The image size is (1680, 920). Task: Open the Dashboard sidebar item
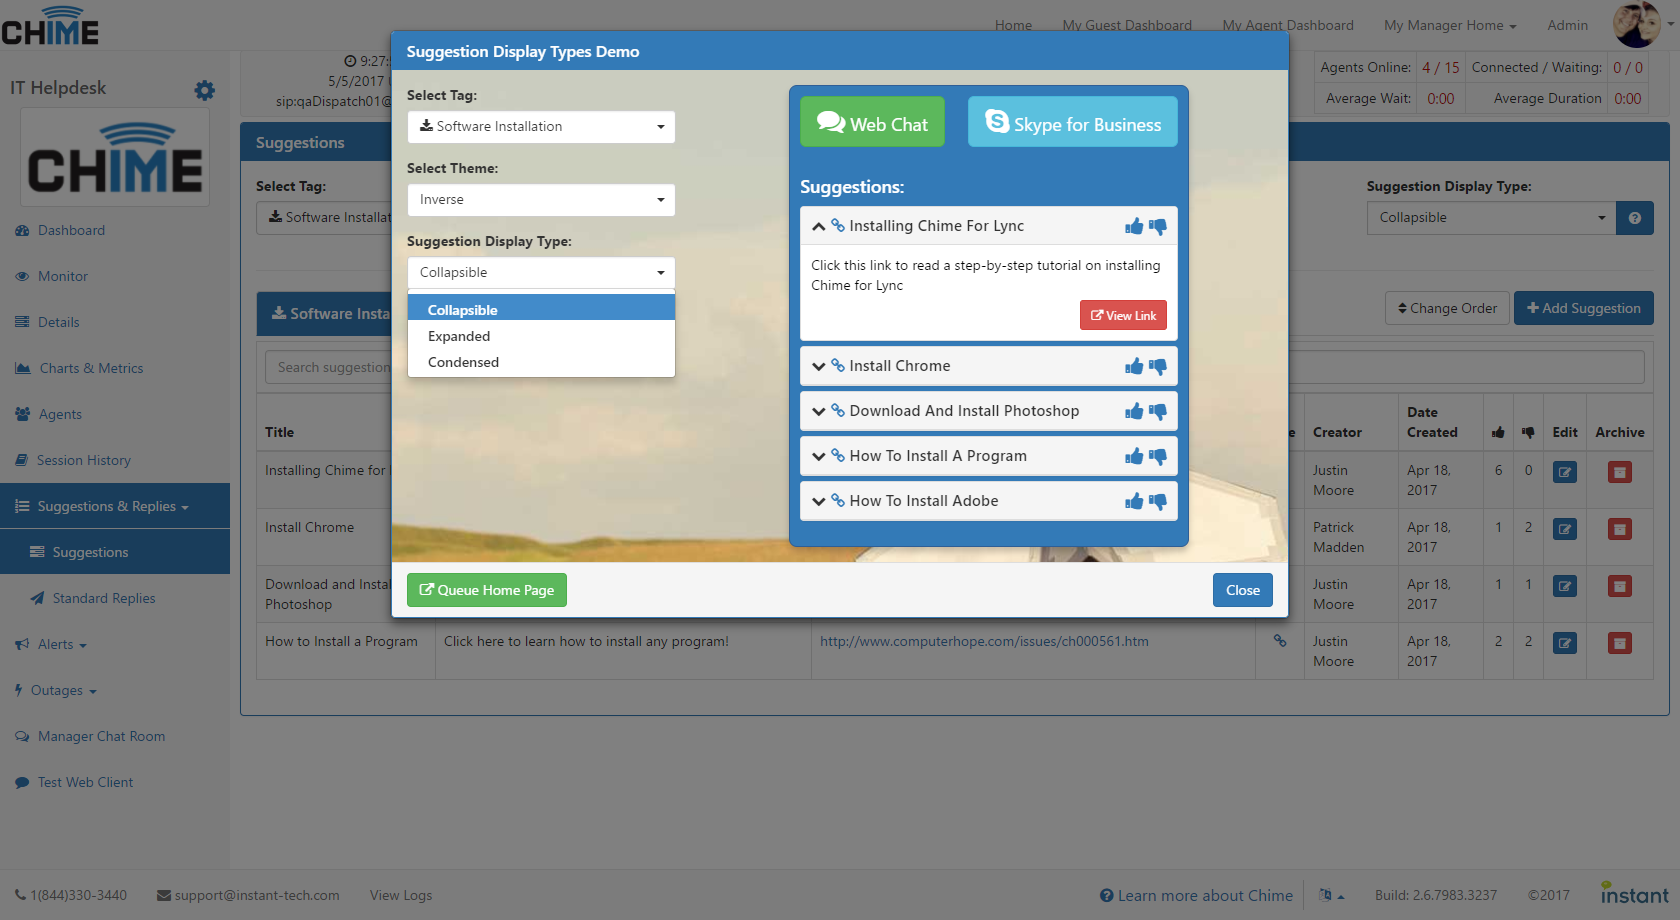coord(115,230)
